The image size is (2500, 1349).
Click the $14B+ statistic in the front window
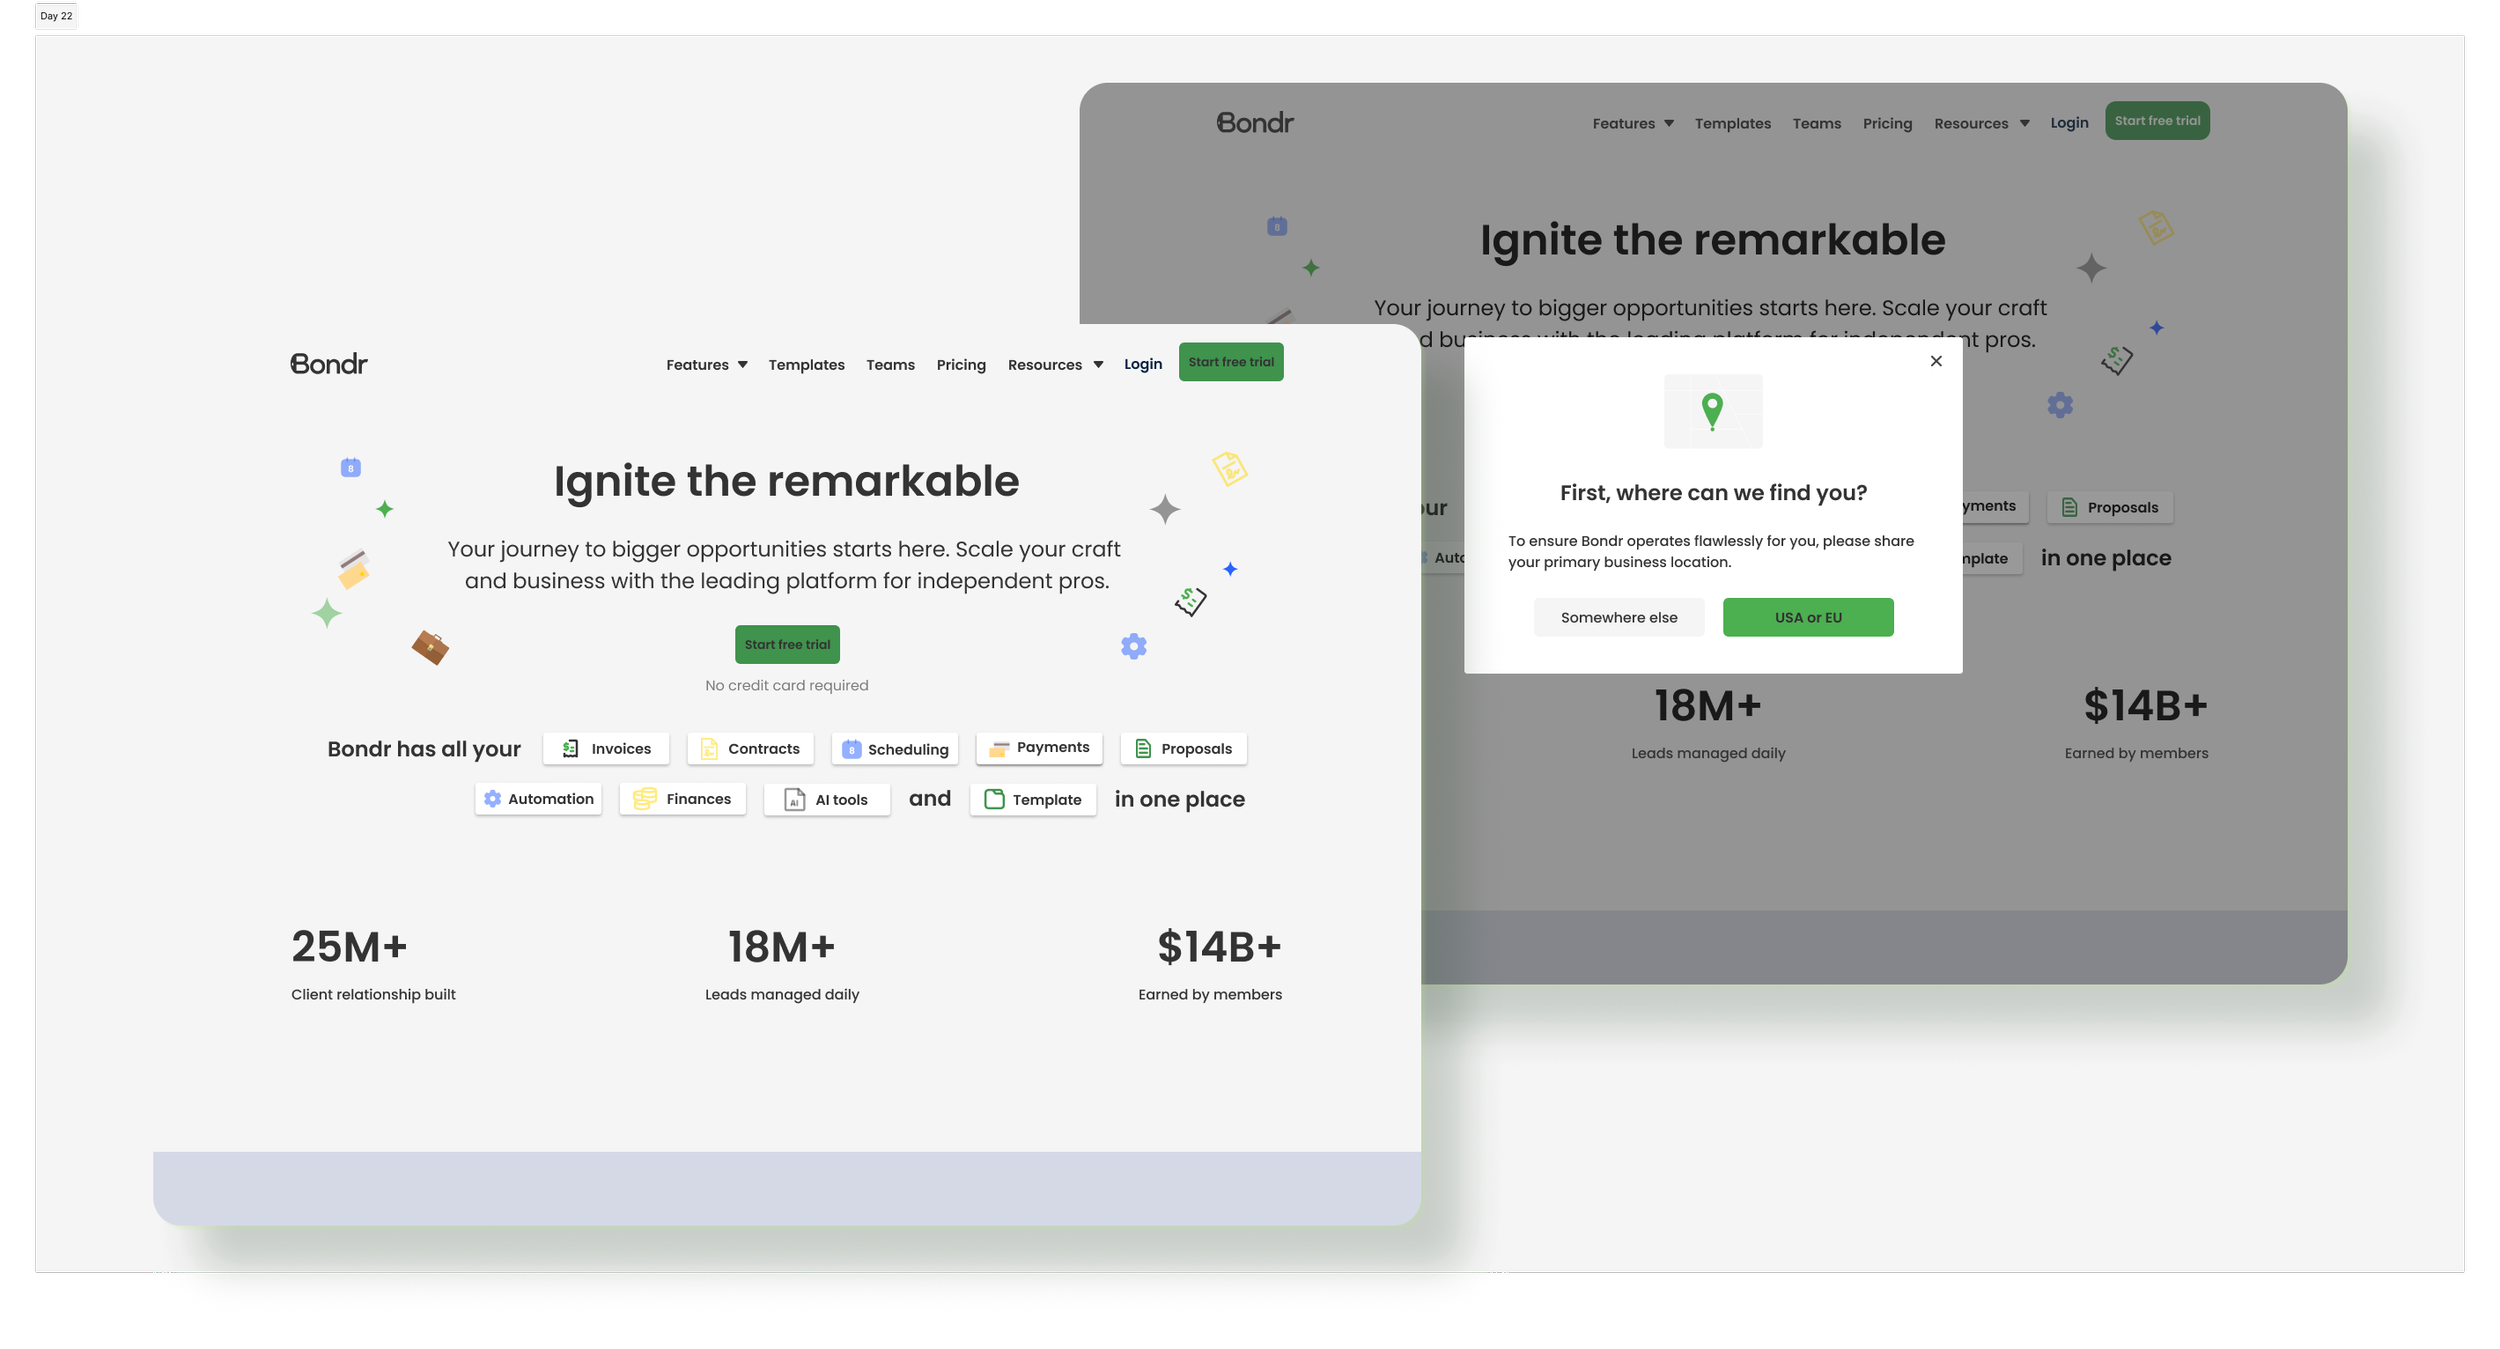pos(1219,947)
